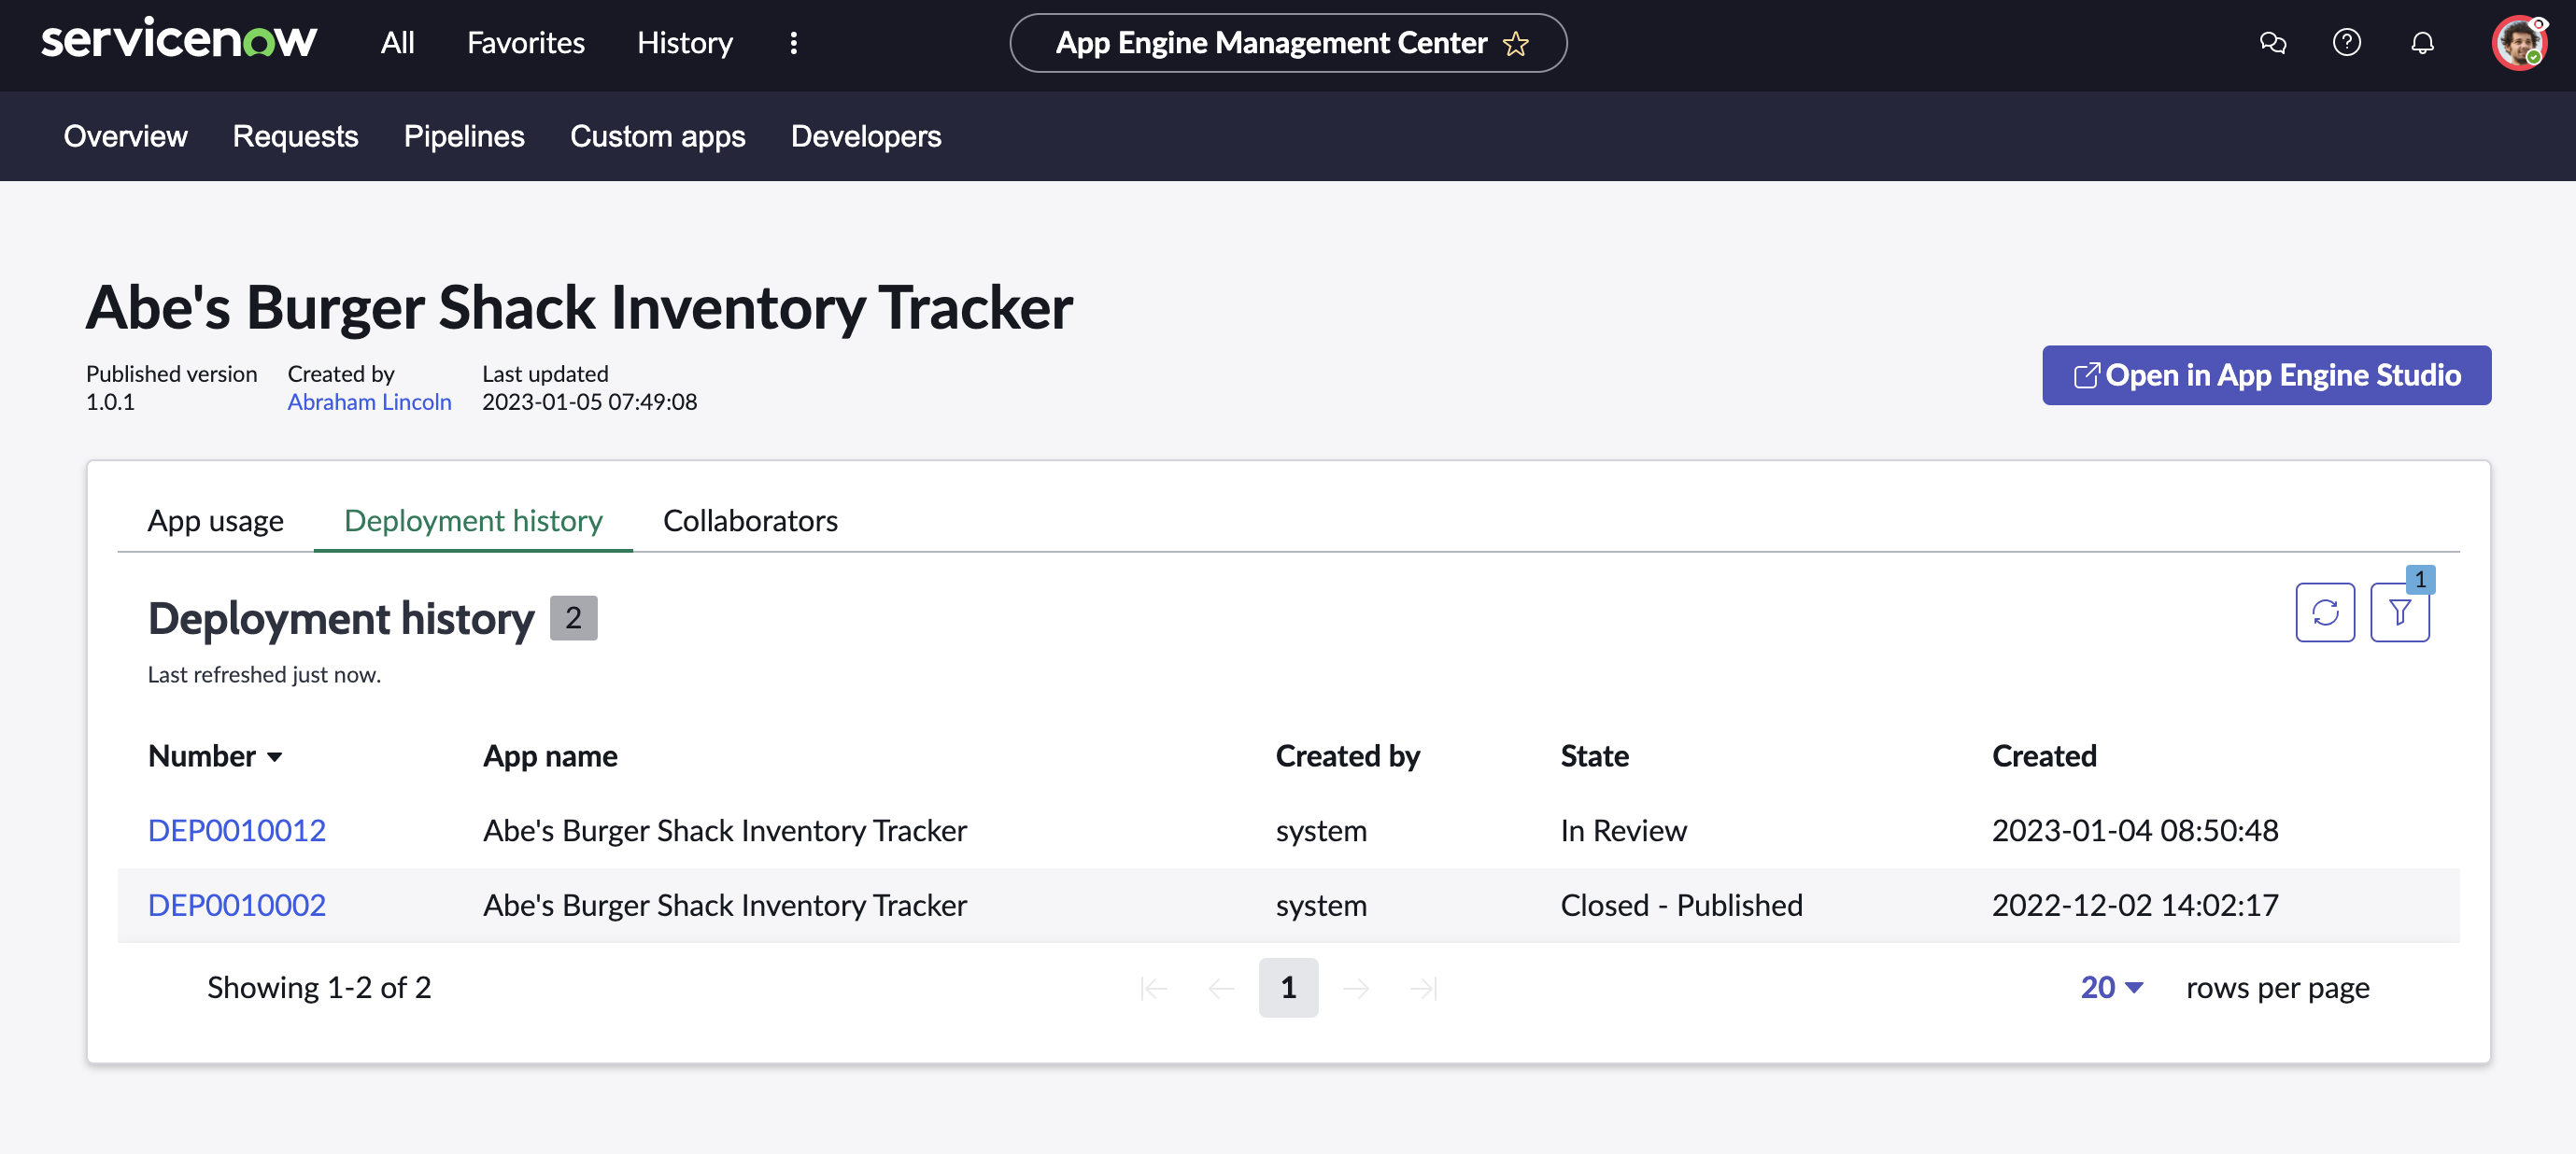This screenshot has width=2576, height=1154.
Task: Open the 20 rows per page dropdown
Action: pos(2111,987)
